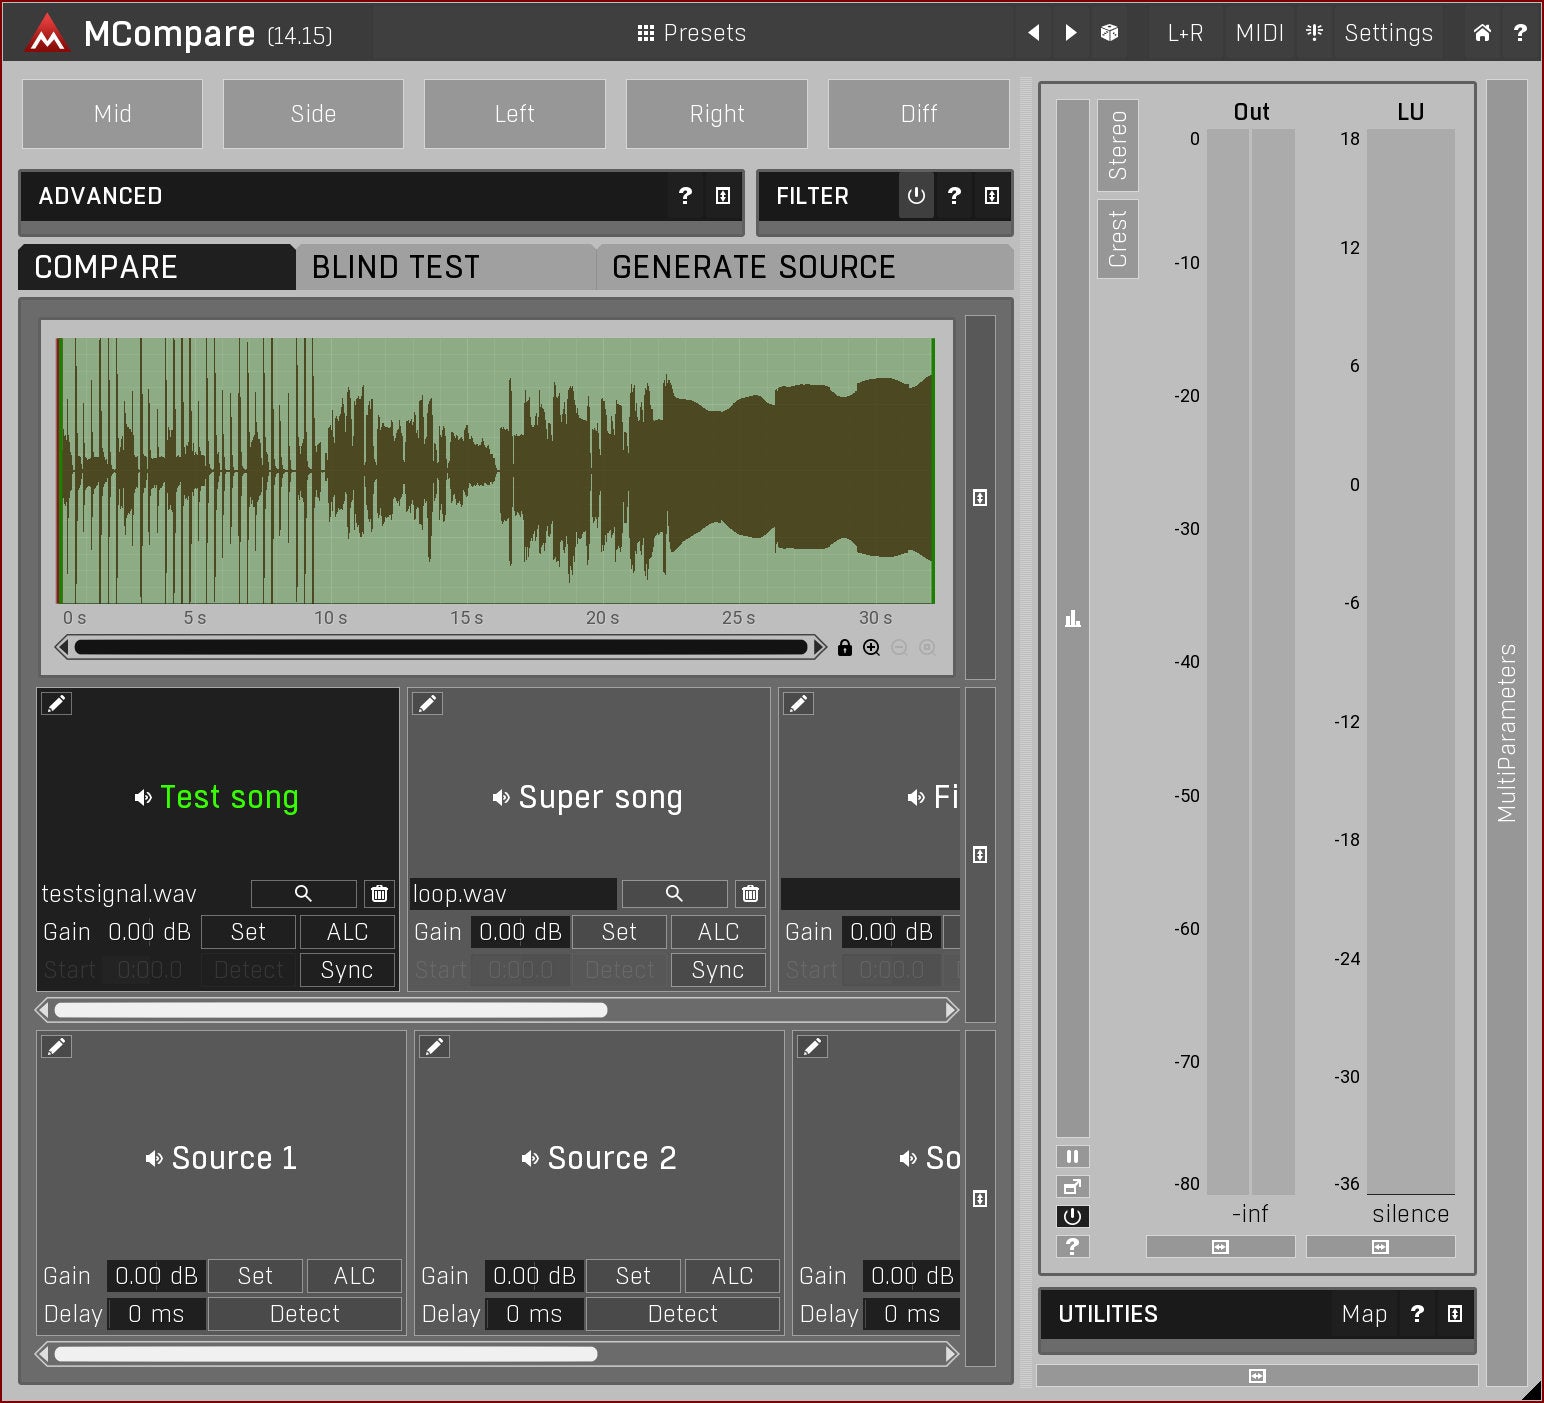Enable the Diff monitoring button
The height and width of the screenshot is (1403, 1544).
coord(918,114)
